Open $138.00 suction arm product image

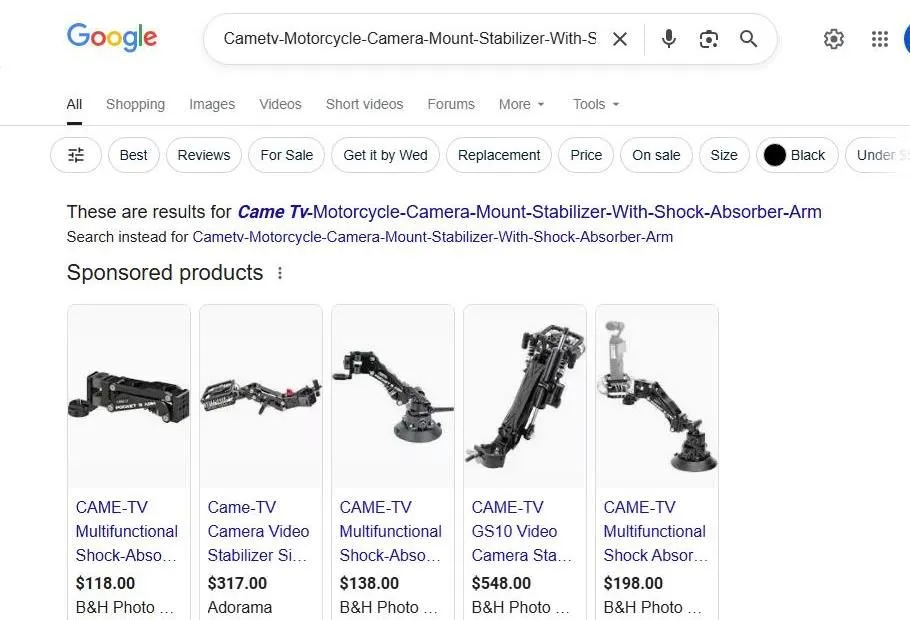[x=393, y=396]
